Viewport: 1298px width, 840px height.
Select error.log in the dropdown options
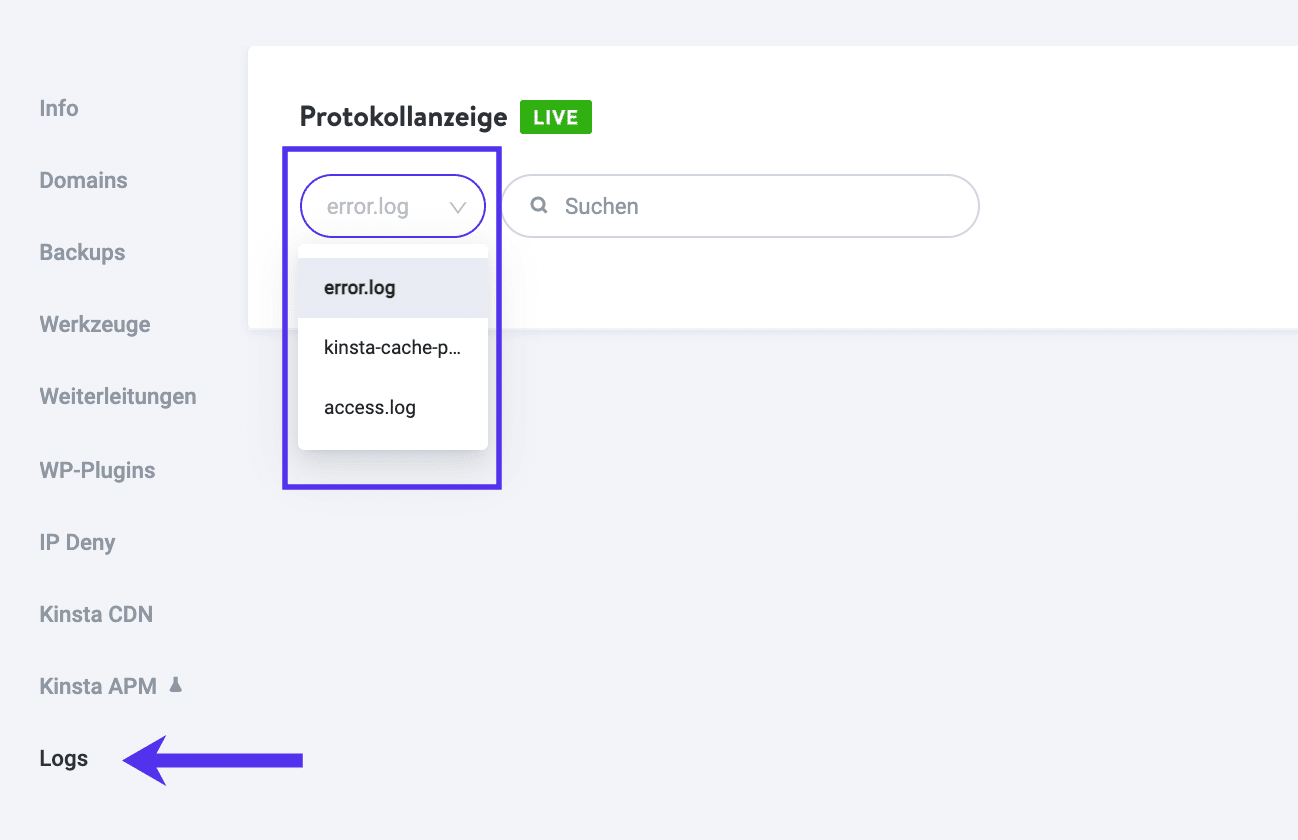[x=360, y=287]
